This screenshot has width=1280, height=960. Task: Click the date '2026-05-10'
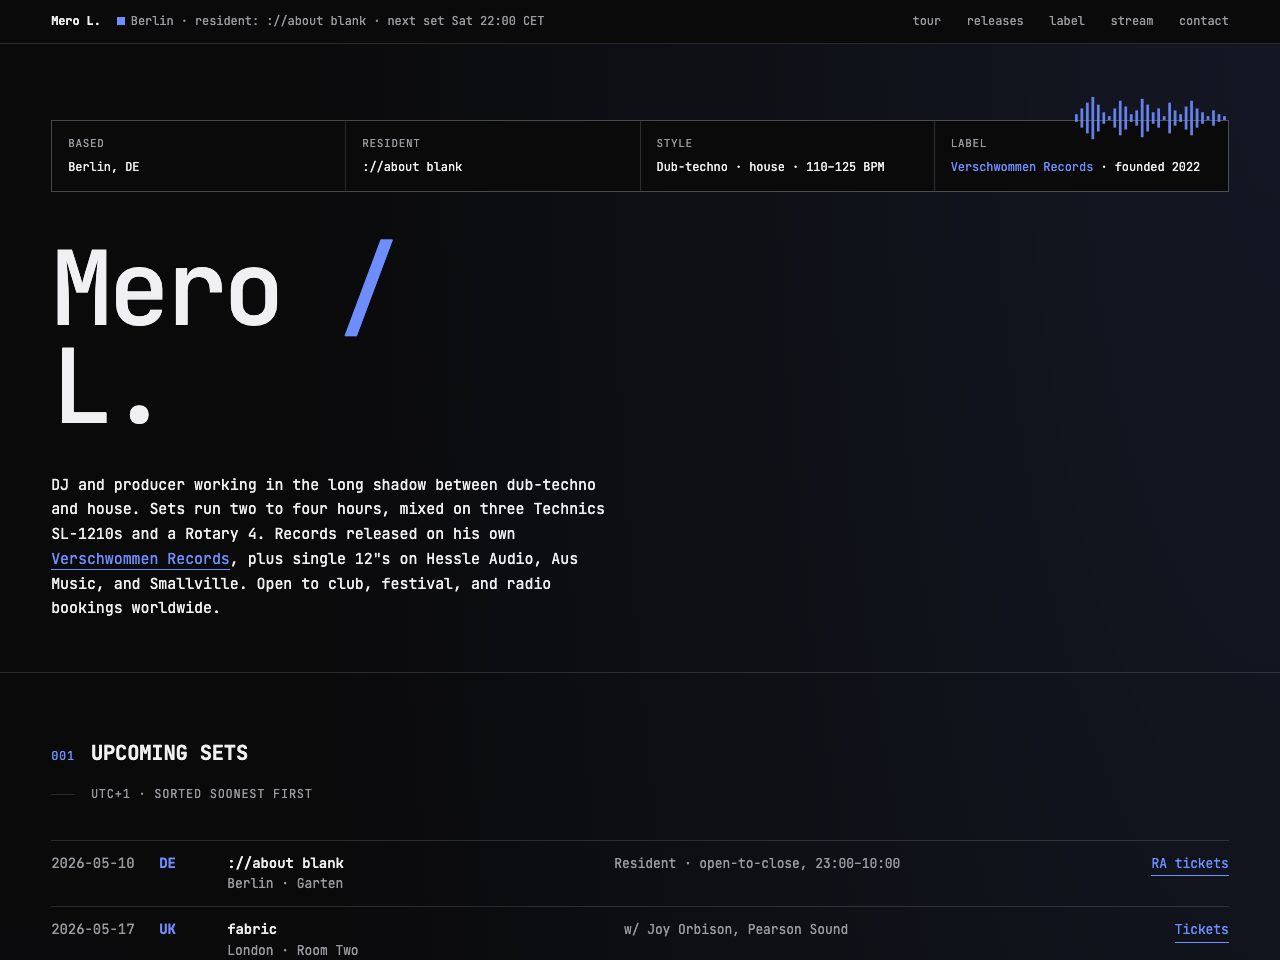coord(93,863)
